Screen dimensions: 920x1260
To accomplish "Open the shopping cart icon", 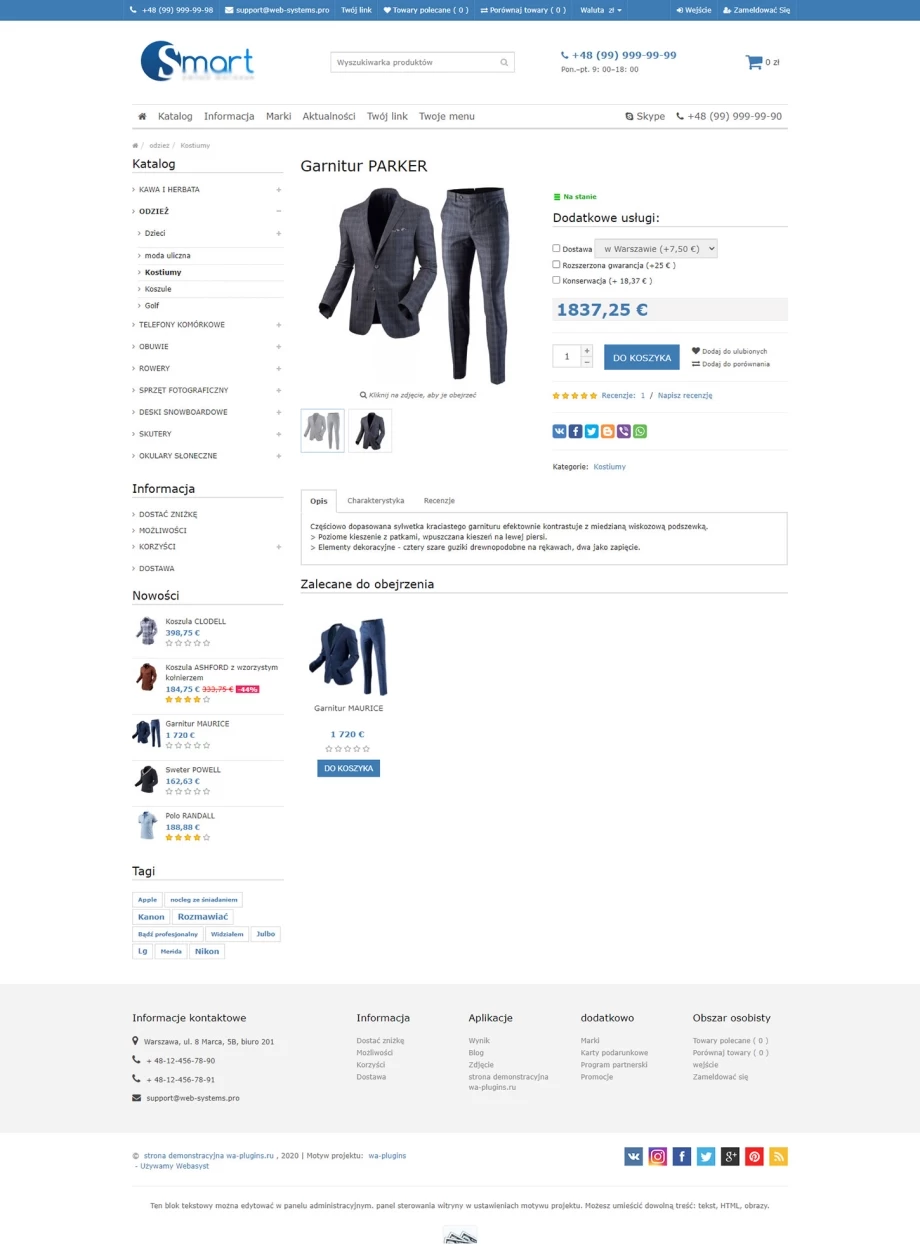I will click(754, 62).
